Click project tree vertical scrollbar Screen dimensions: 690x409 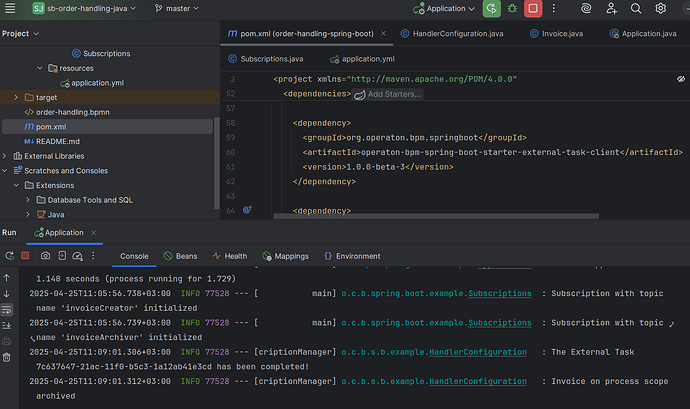[216, 163]
